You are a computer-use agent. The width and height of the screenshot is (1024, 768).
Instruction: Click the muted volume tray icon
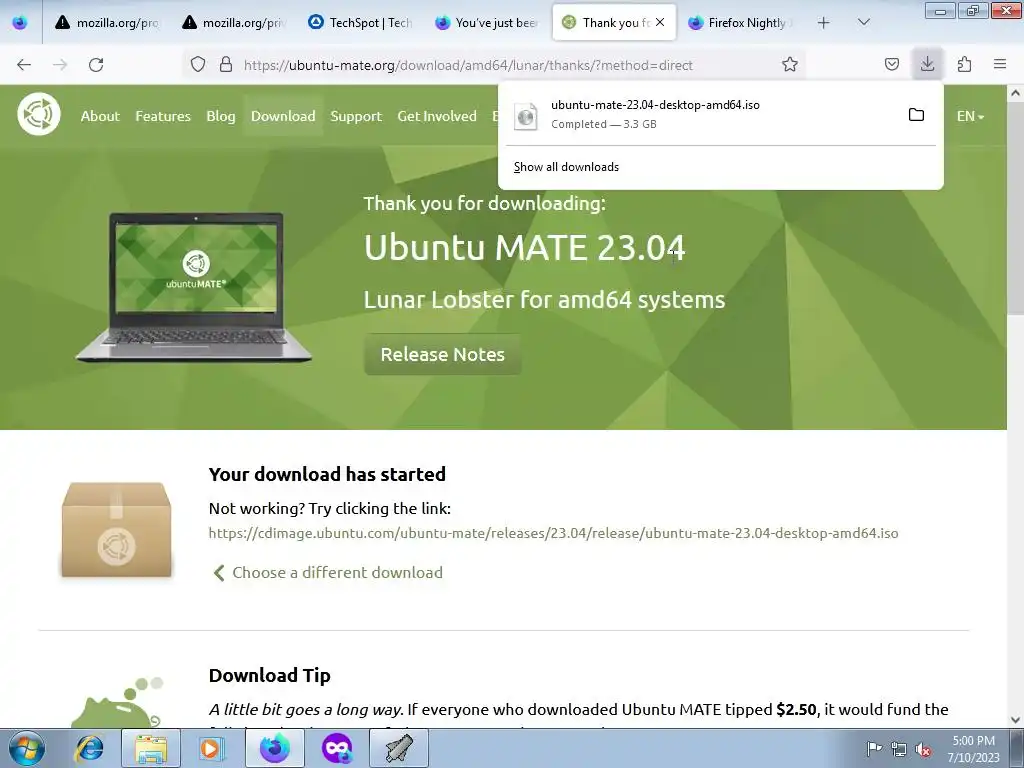[x=923, y=749]
